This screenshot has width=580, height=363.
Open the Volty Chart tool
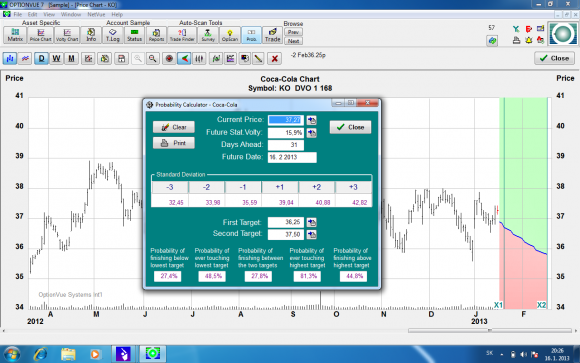[67, 35]
